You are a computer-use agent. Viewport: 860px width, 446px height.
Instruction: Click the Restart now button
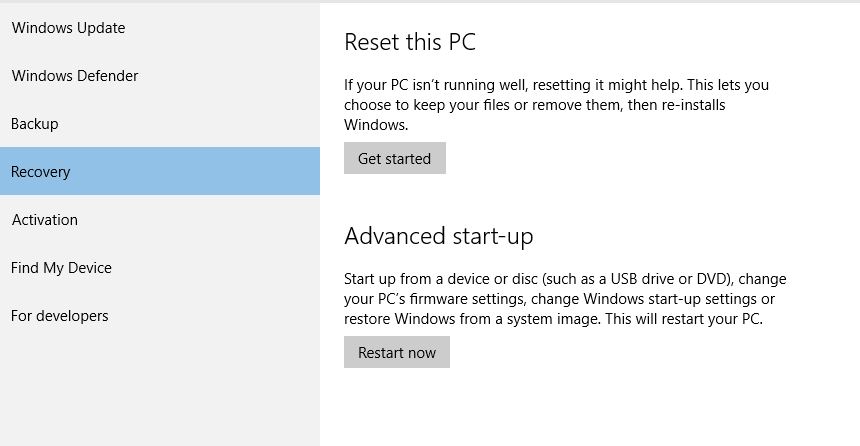tap(397, 352)
